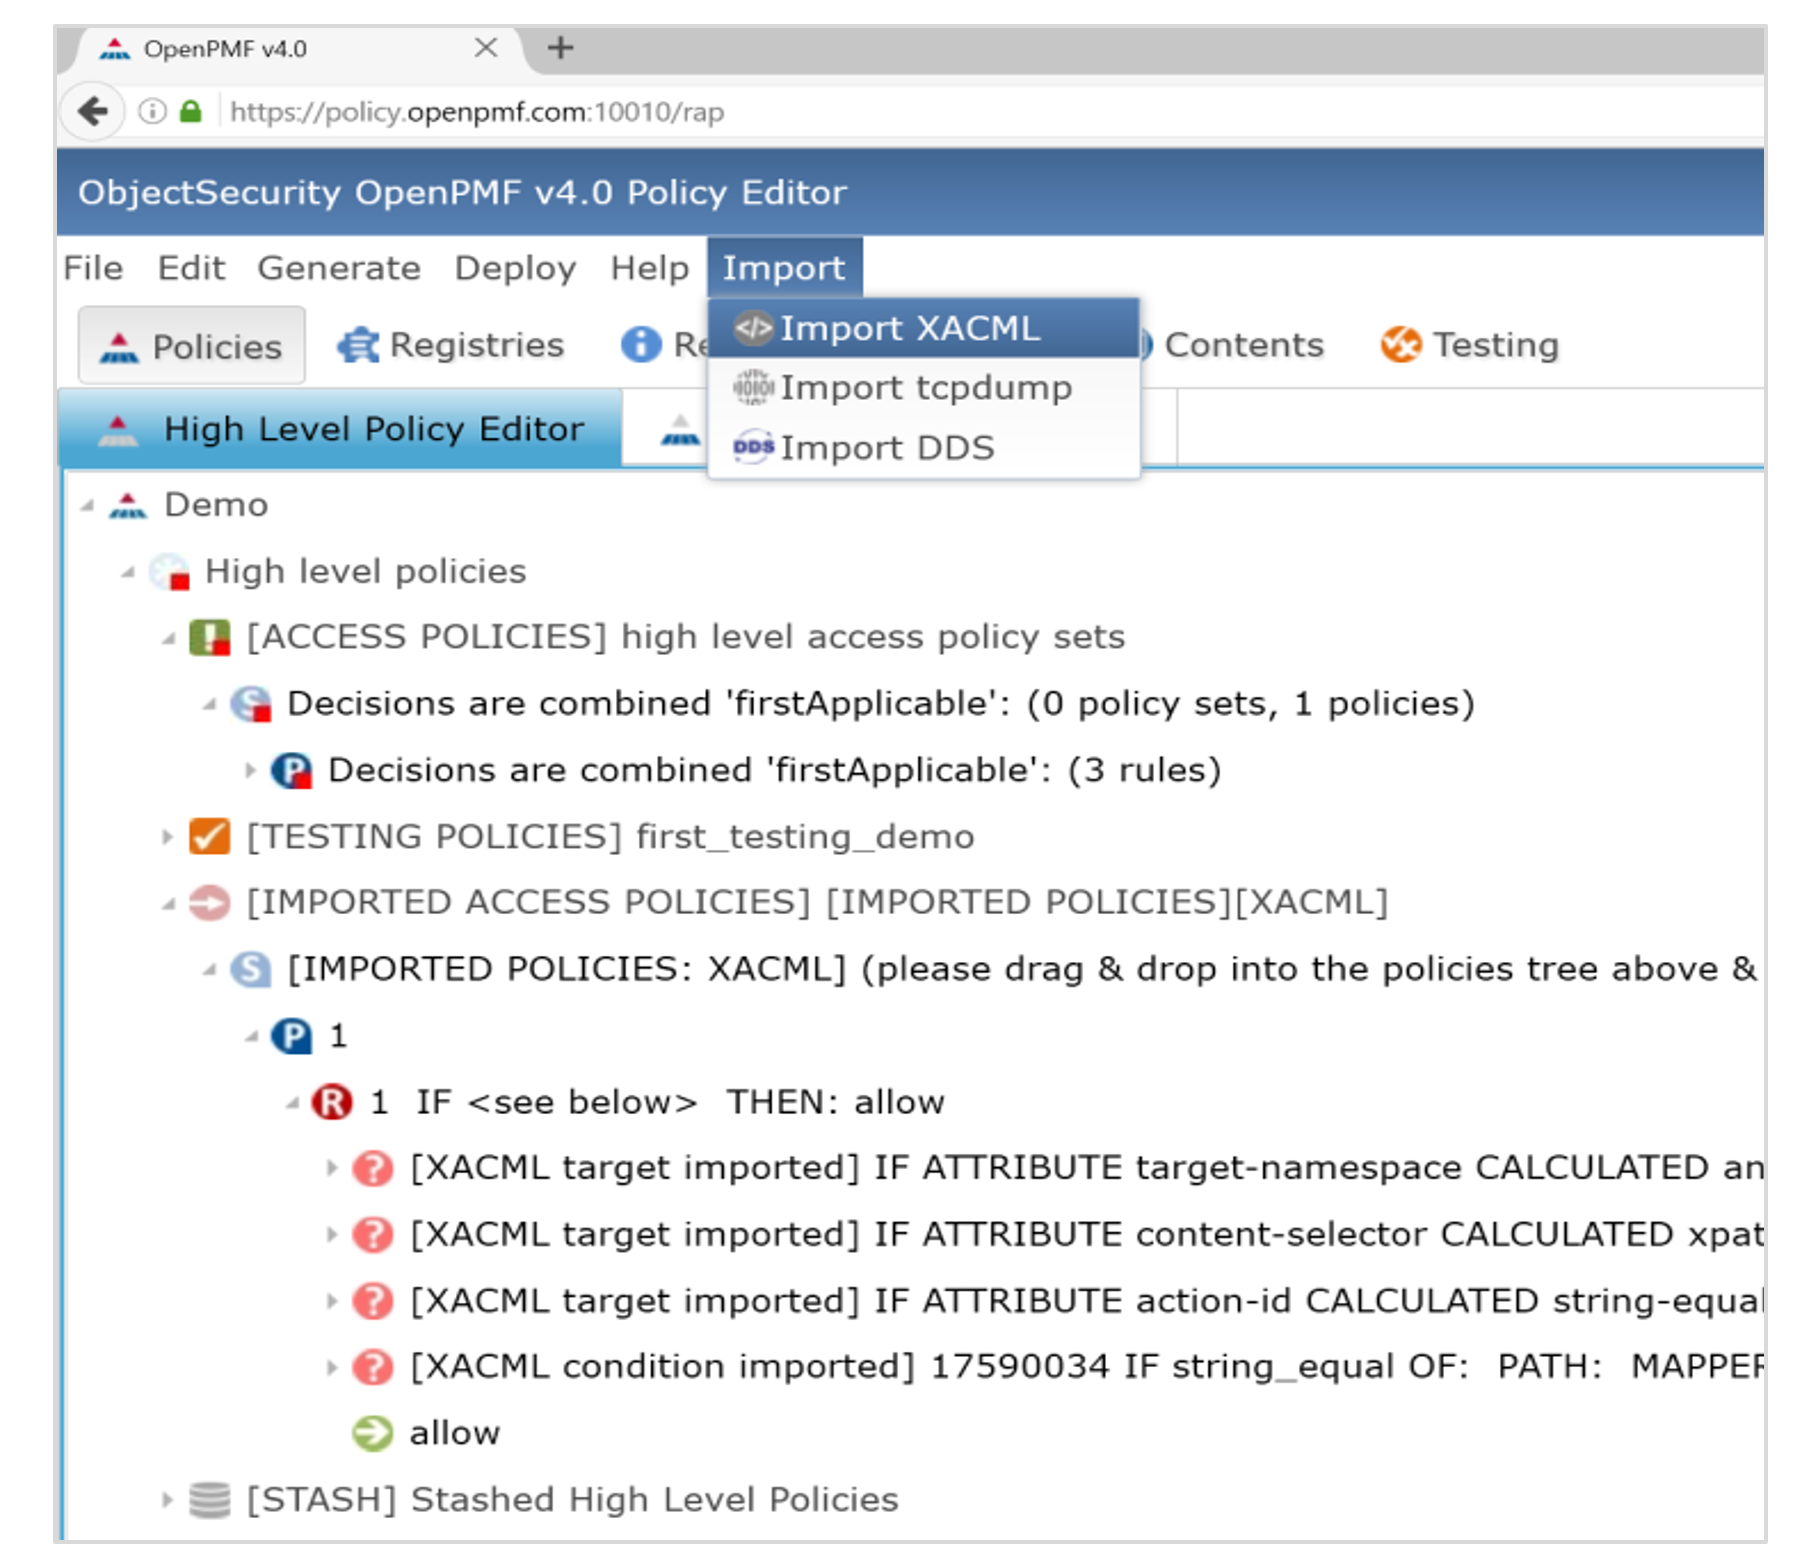This screenshot has height=1566, width=1794.
Task: Click the orange TESTING POLICIES checkmark icon
Action: [x=210, y=837]
